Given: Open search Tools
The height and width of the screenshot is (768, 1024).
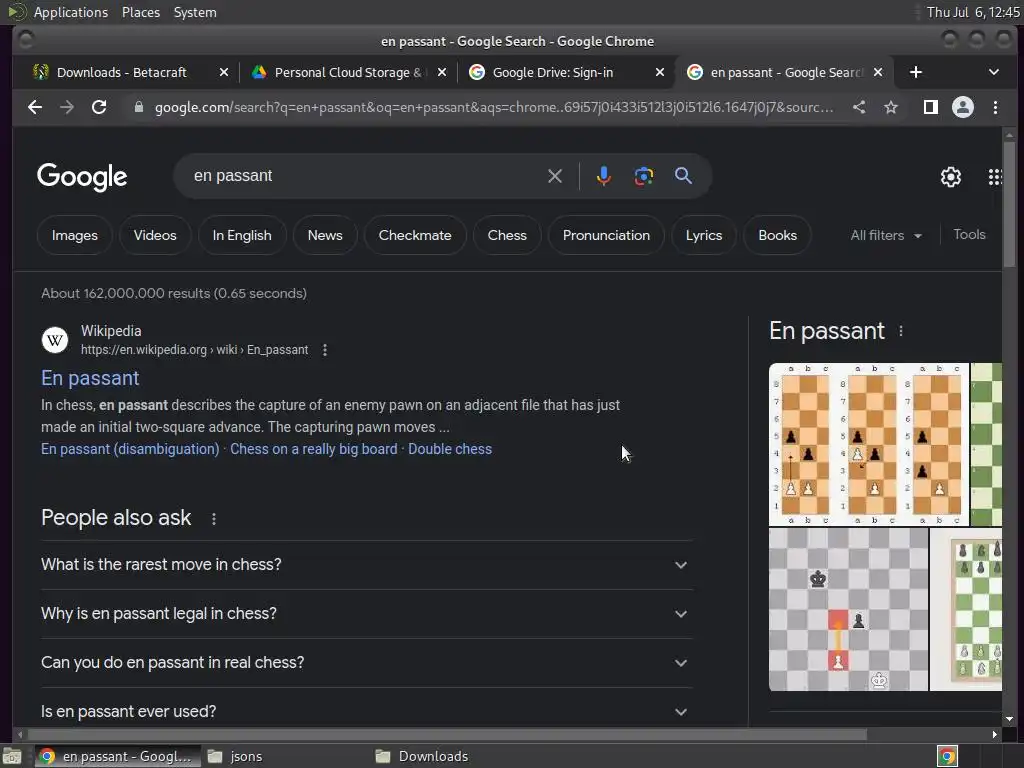Looking at the screenshot, I should (x=969, y=234).
